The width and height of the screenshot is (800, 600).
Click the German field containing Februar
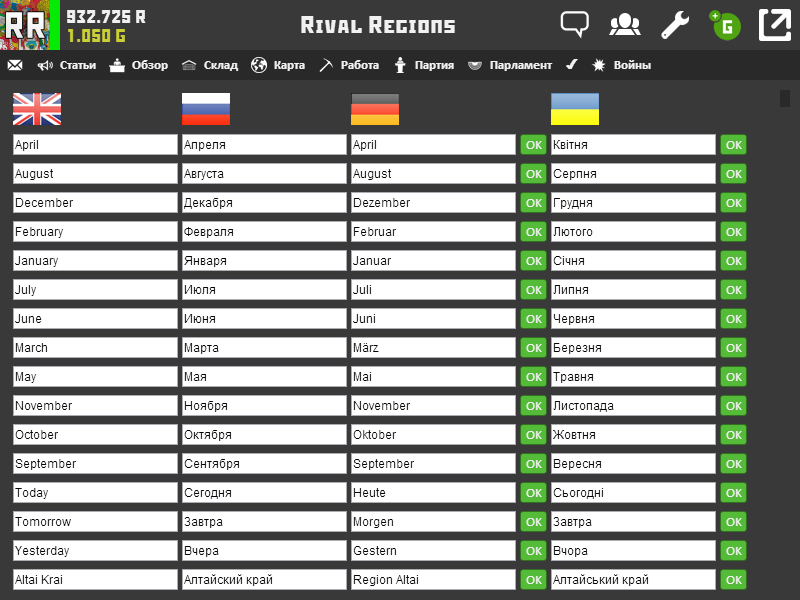click(x=434, y=232)
